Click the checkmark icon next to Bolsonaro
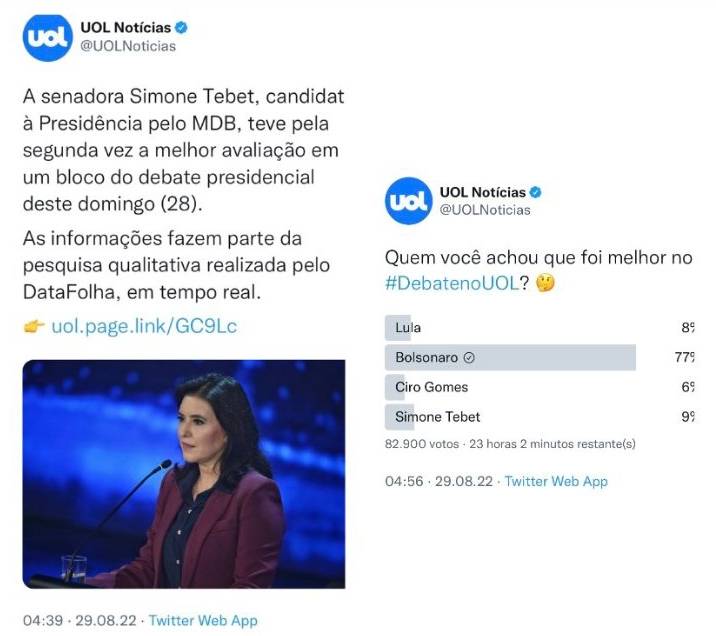 pyautogui.click(x=469, y=357)
